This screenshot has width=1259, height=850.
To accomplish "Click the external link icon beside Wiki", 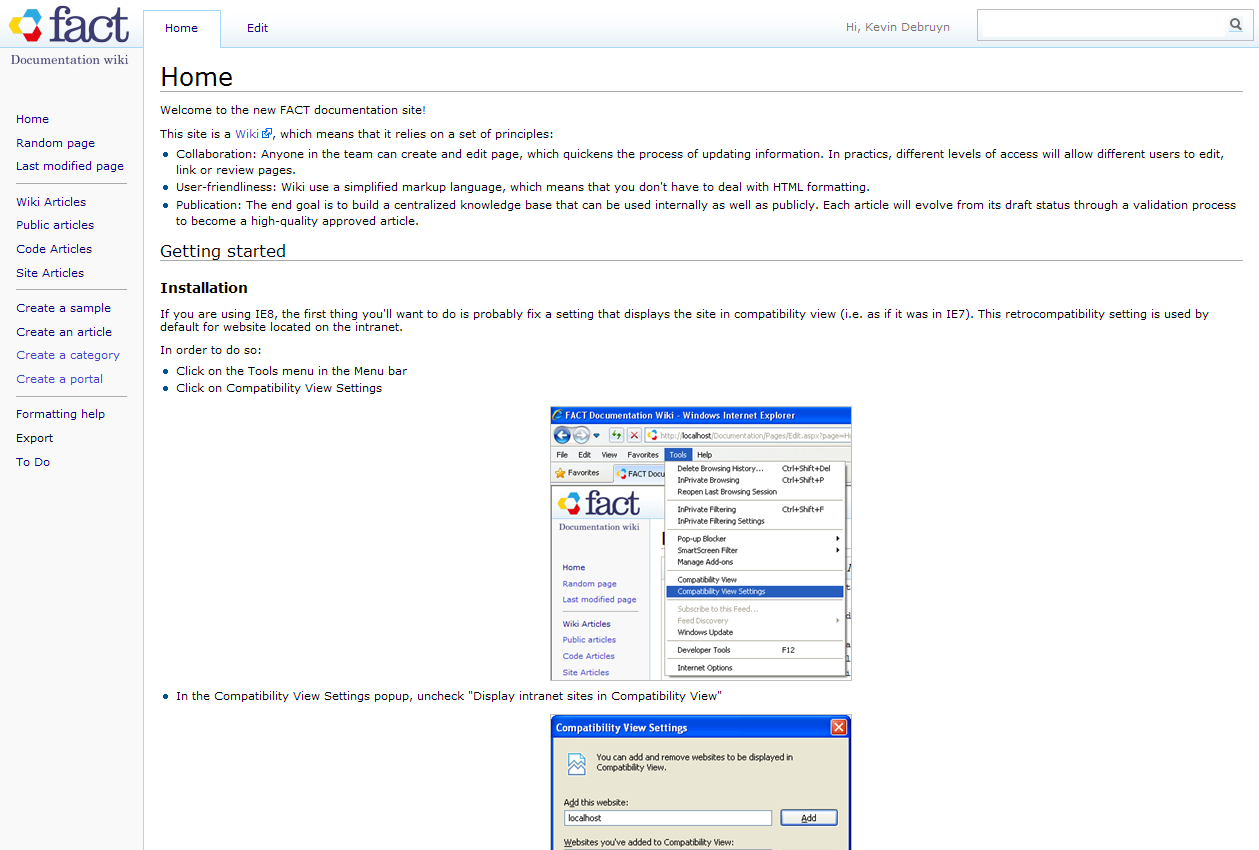I will pyautogui.click(x=267, y=133).
